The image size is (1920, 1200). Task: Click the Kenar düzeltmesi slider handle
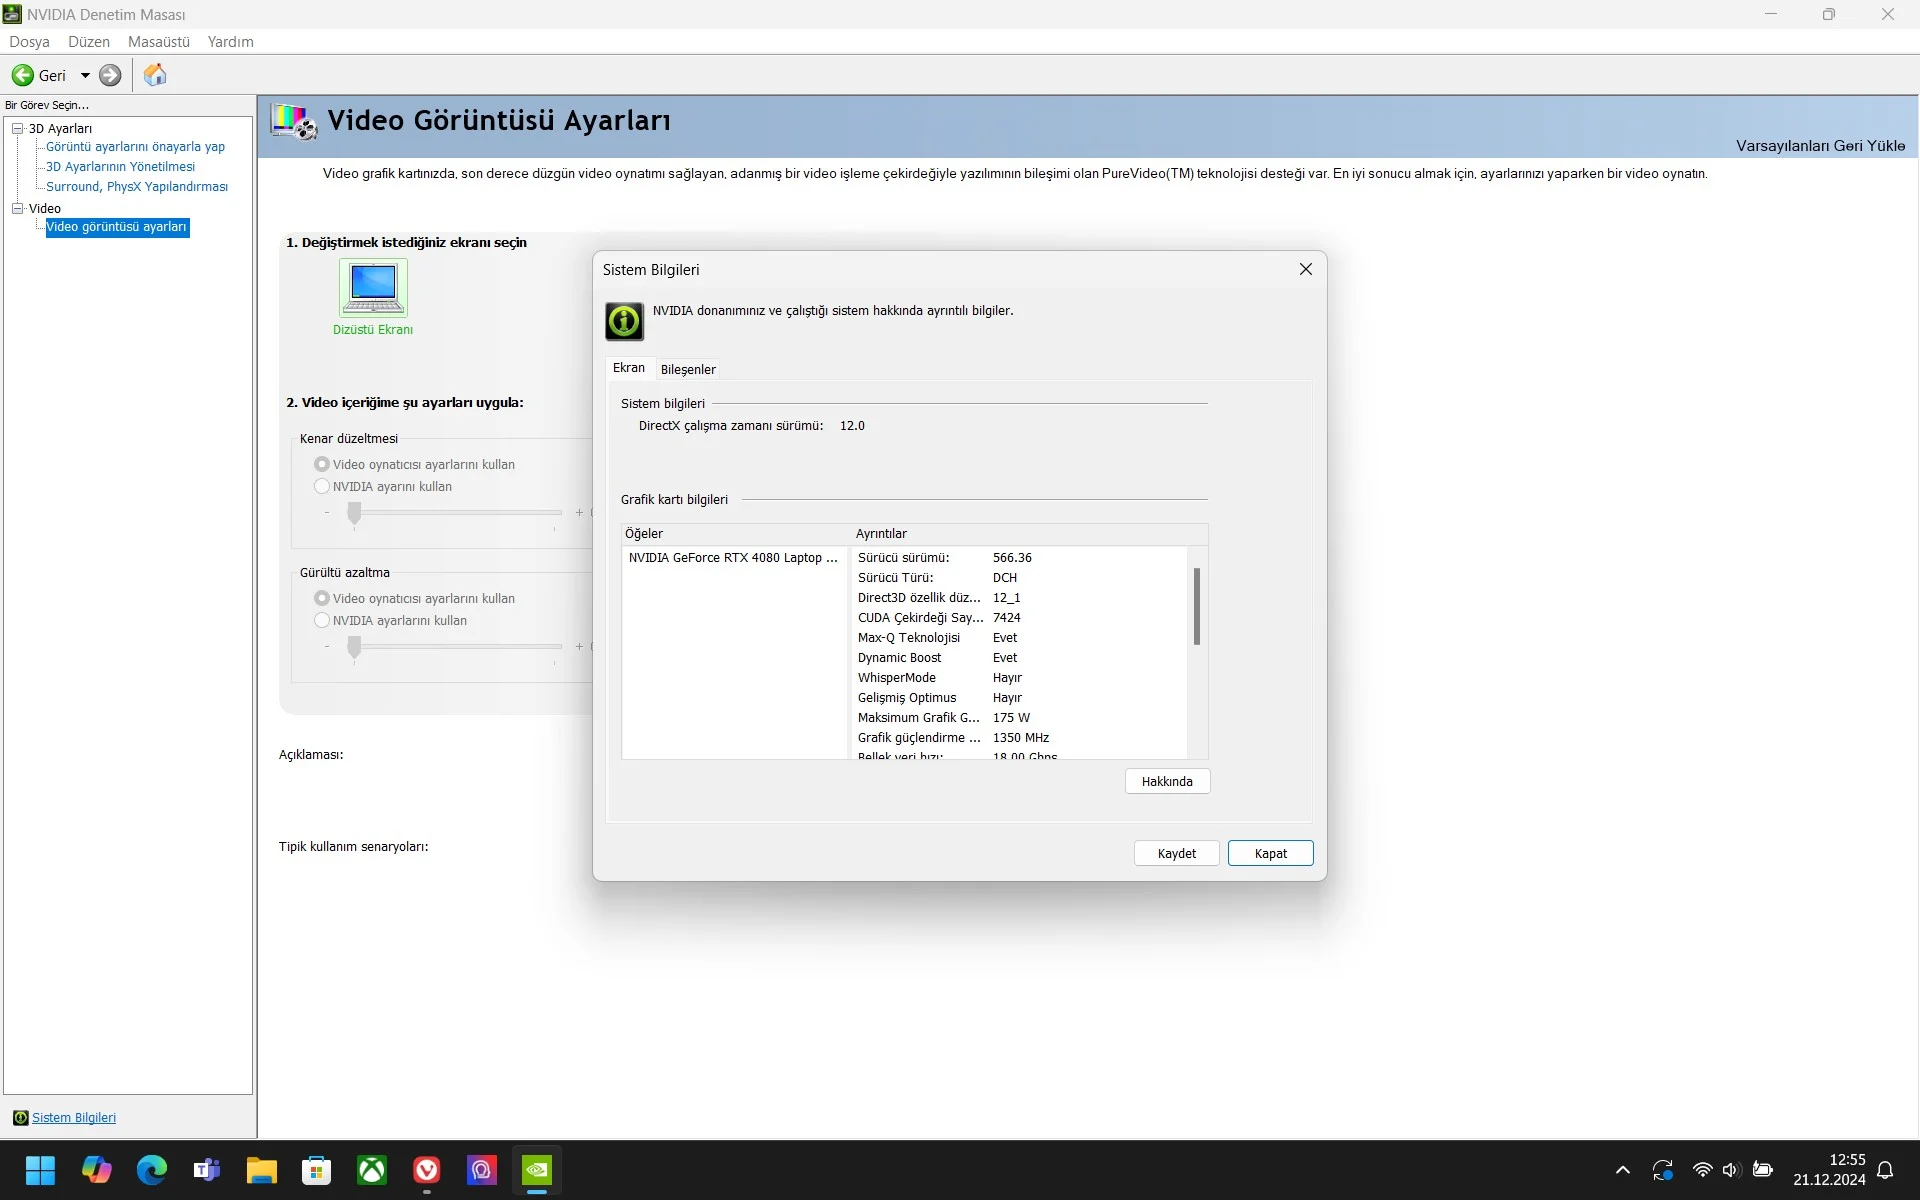(x=354, y=513)
